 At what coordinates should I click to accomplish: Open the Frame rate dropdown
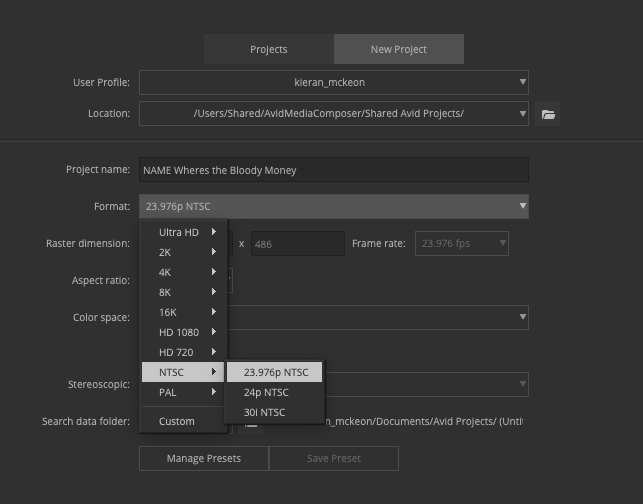[462, 244]
